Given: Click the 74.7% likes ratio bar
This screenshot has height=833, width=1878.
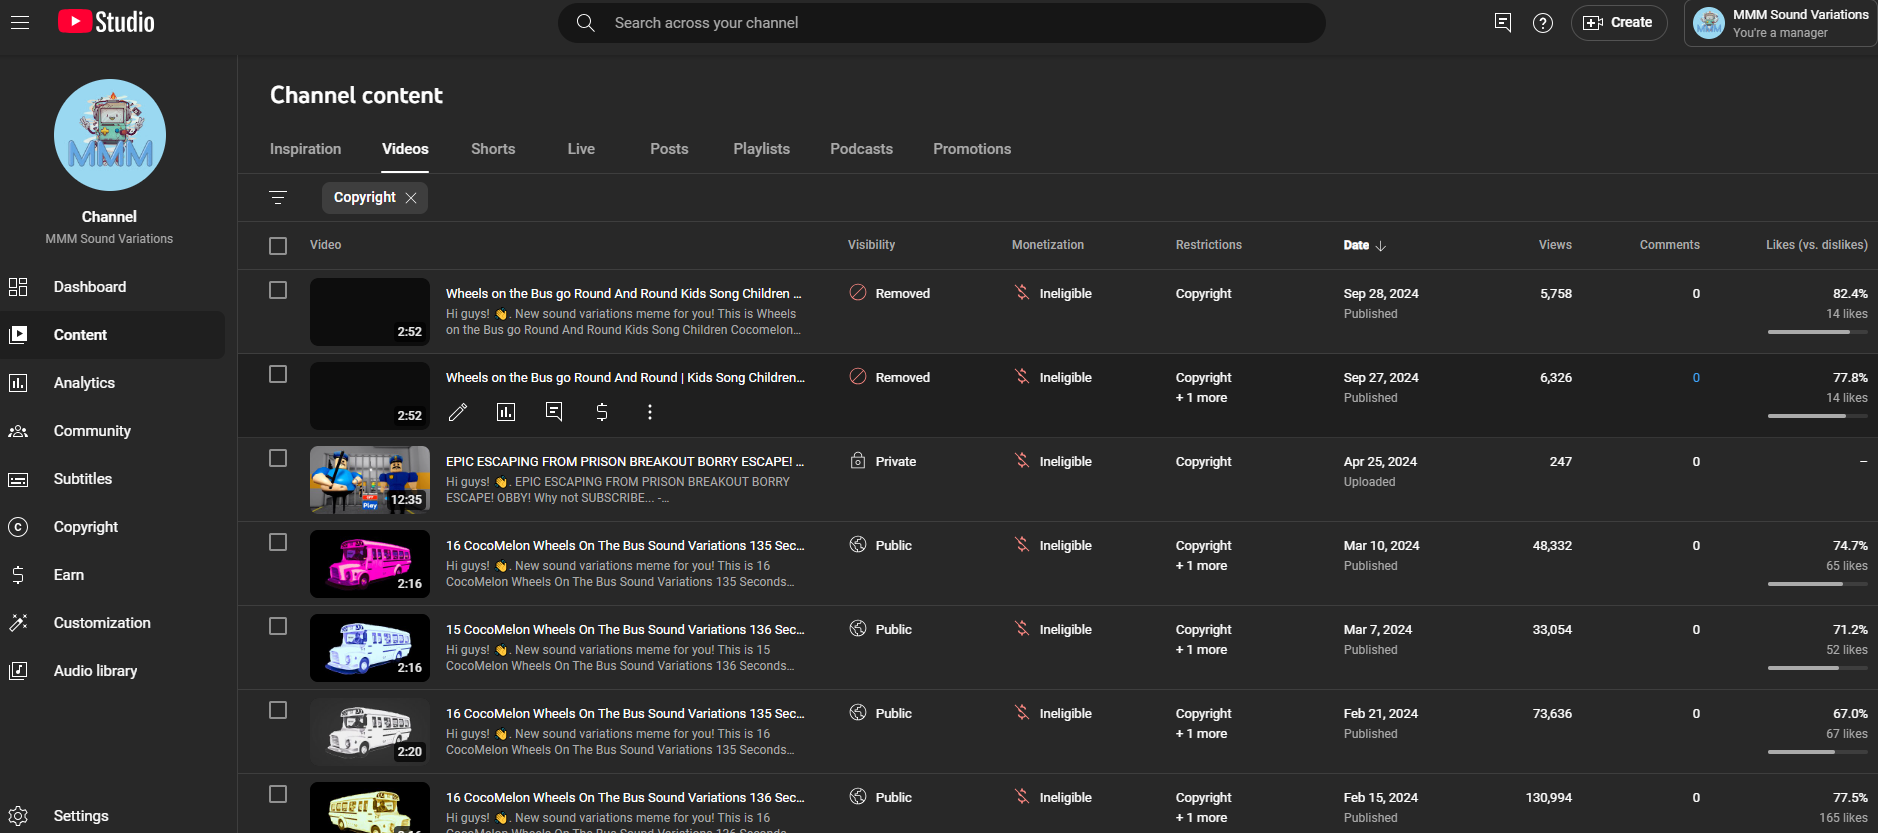Looking at the screenshot, I should click(1817, 584).
